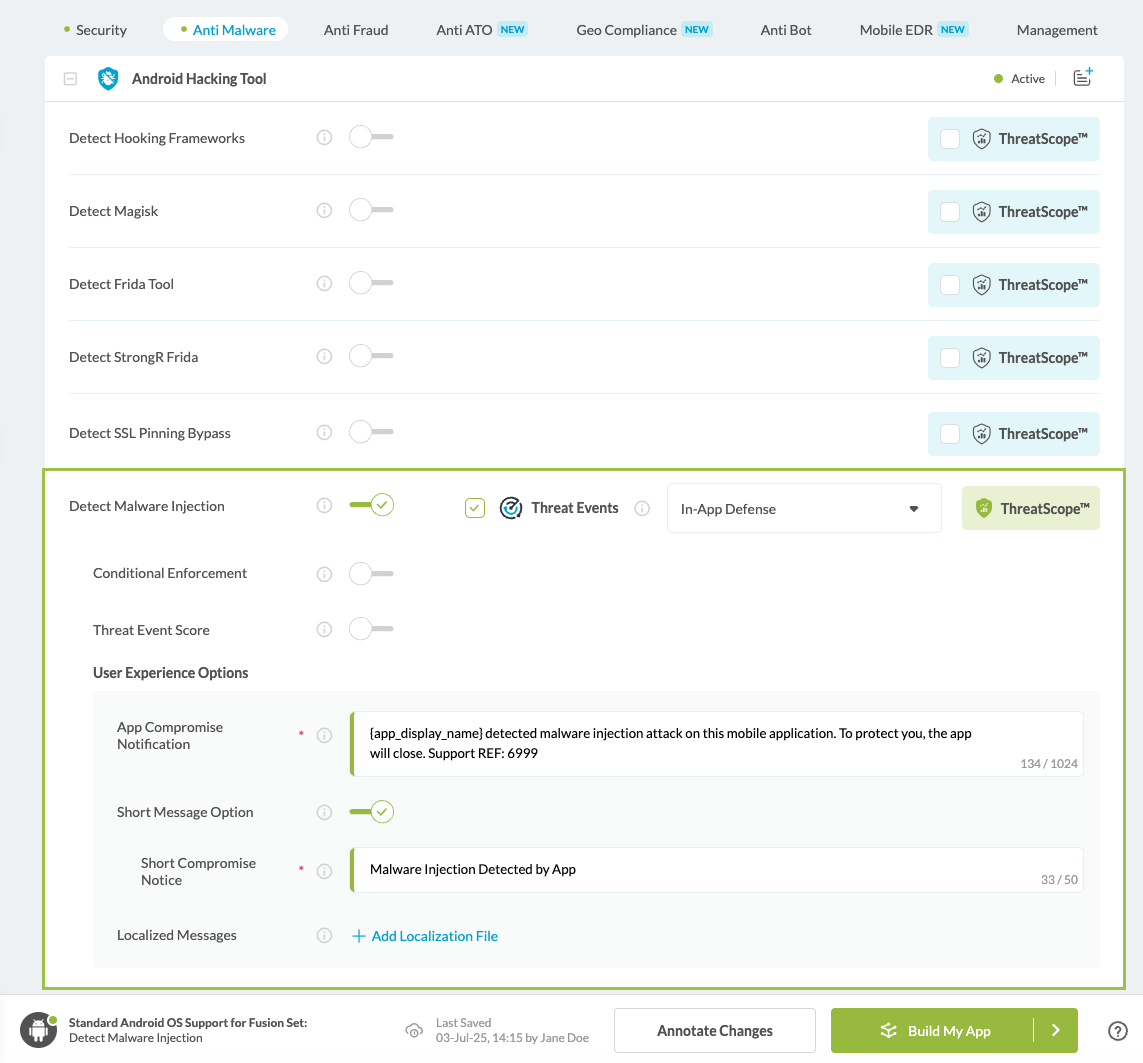Open the info tooltip for Detect Frida Tool
Image resolution: width=1143 pixels, height=1063 pixels.
324,283
